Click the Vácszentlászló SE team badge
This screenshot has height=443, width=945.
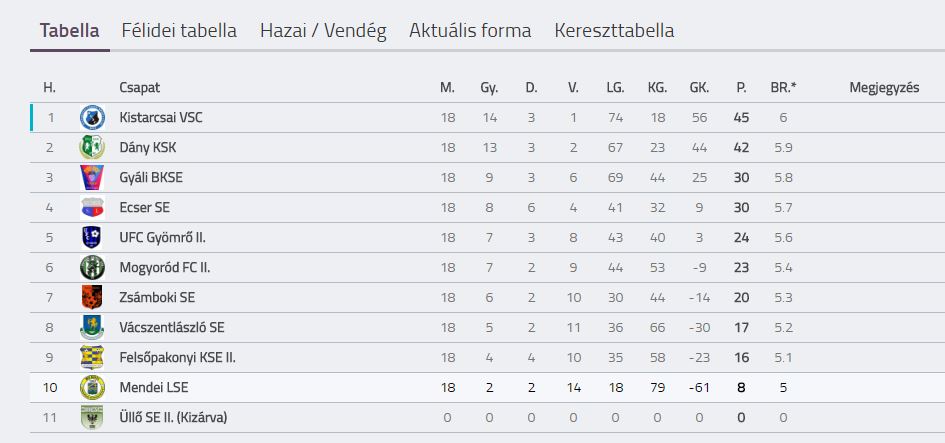(92, 328)
